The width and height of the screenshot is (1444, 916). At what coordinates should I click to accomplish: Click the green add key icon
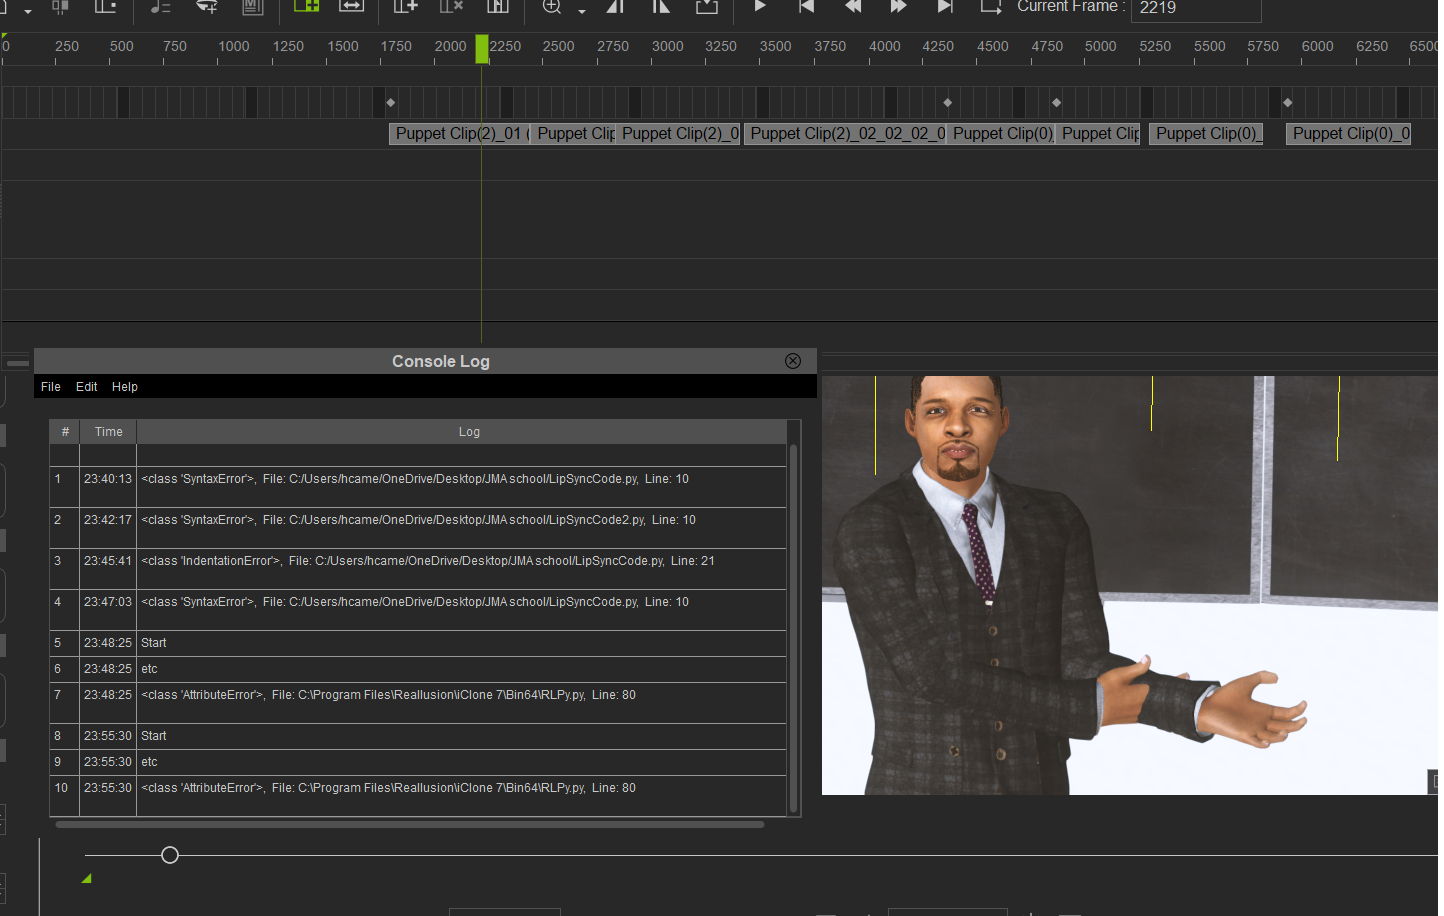tap(306, 6)
